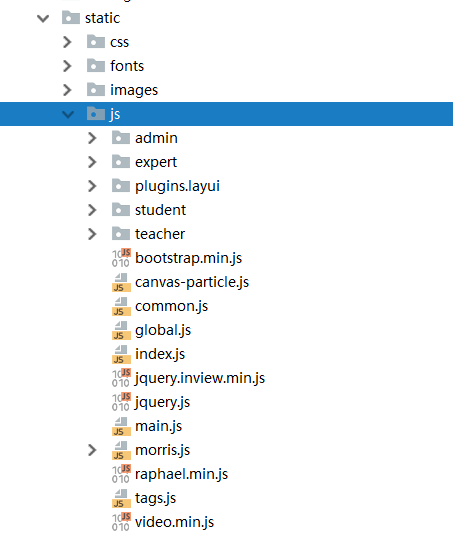
Task: Click the raphael.min.js file icon
Action: [x=121, y=474]
